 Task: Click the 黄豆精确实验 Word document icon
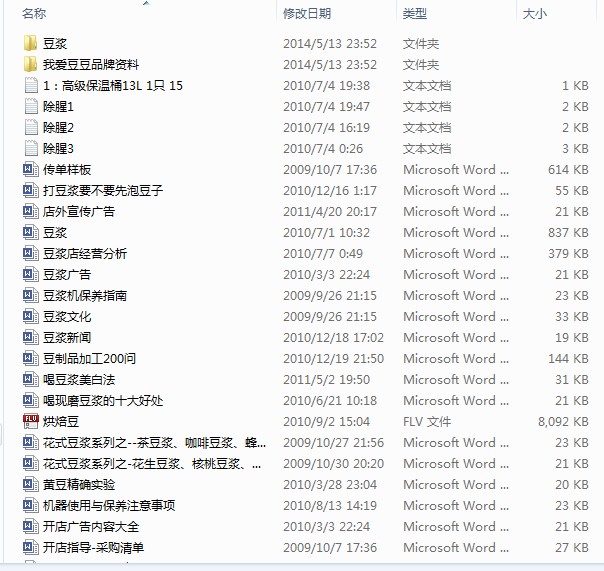point(30,485)
